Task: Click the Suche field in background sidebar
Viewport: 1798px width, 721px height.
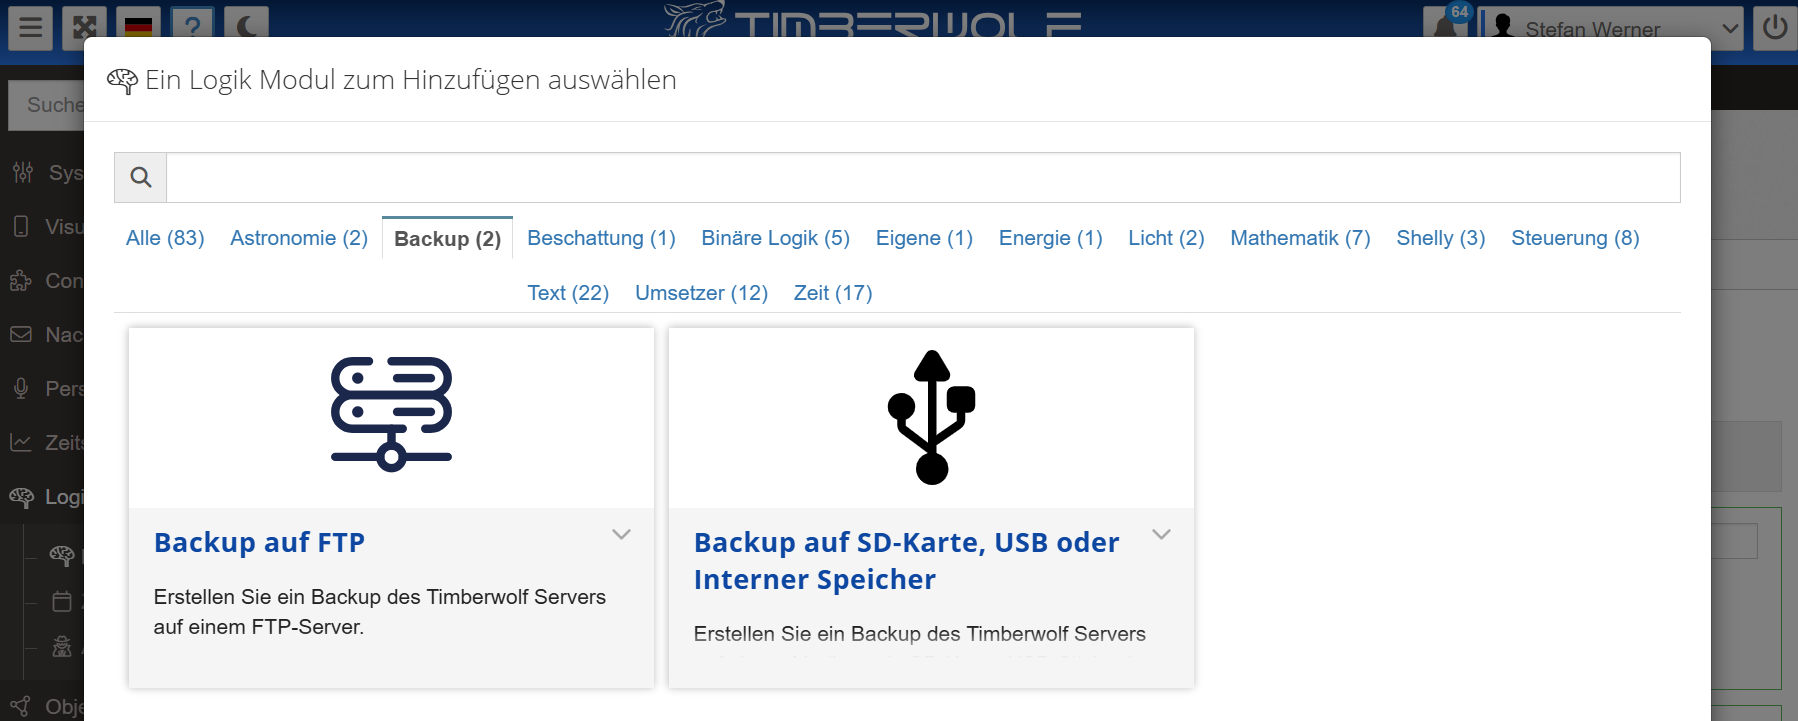Action: (x=46, y=105)
